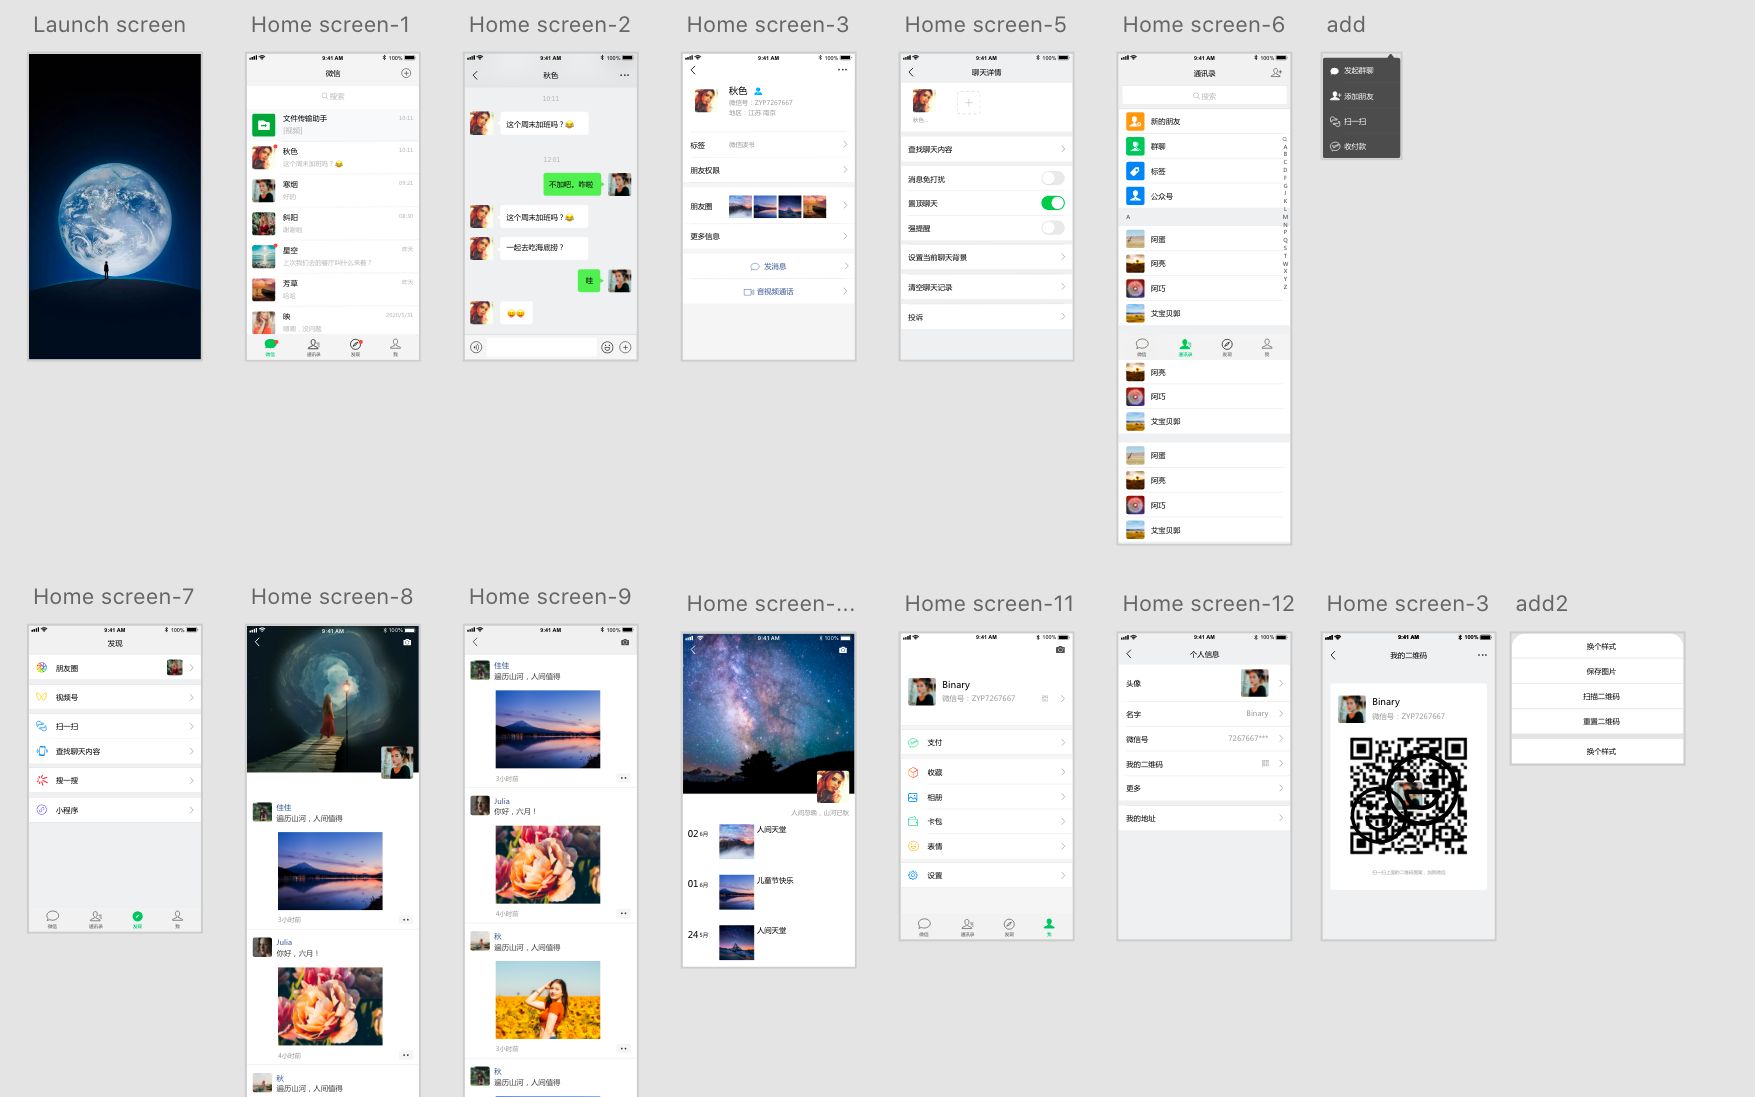
Task: Click the 音视频通话 button
Action: pyautogui.click(x=768, y=291)
